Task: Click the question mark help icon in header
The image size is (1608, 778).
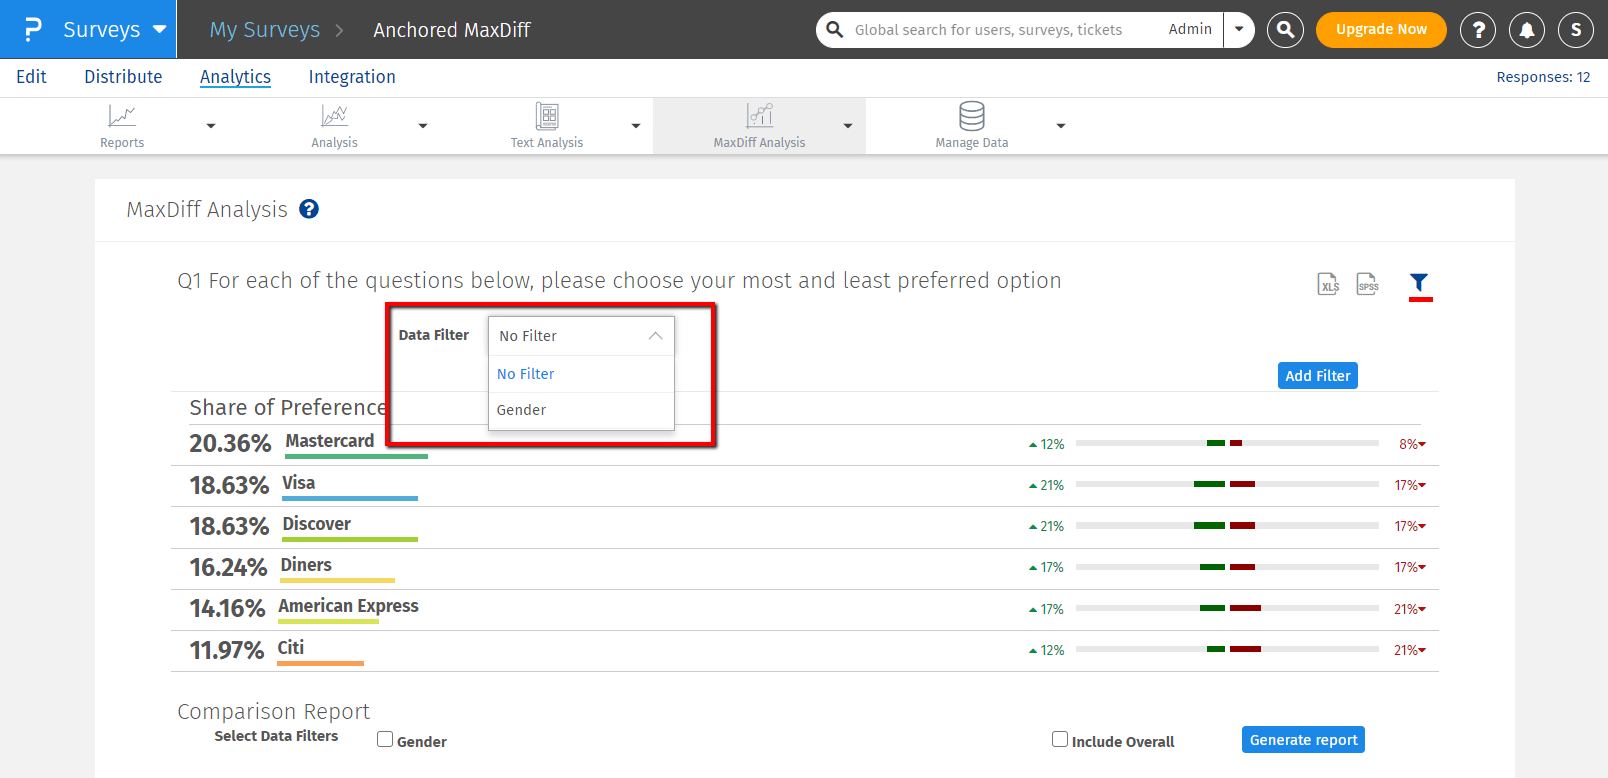Action: [x=1478, y=30]
